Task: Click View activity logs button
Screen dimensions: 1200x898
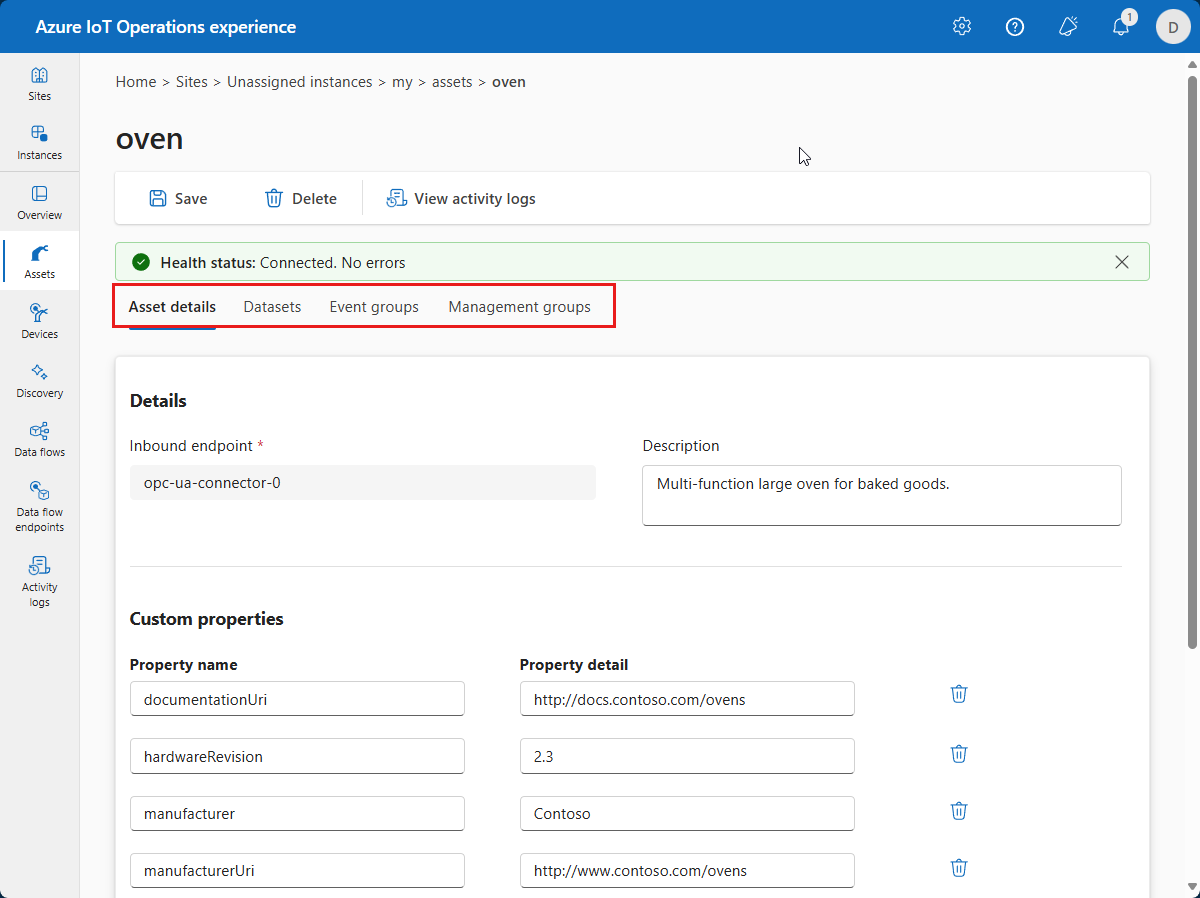Action: tap(461, 199)
